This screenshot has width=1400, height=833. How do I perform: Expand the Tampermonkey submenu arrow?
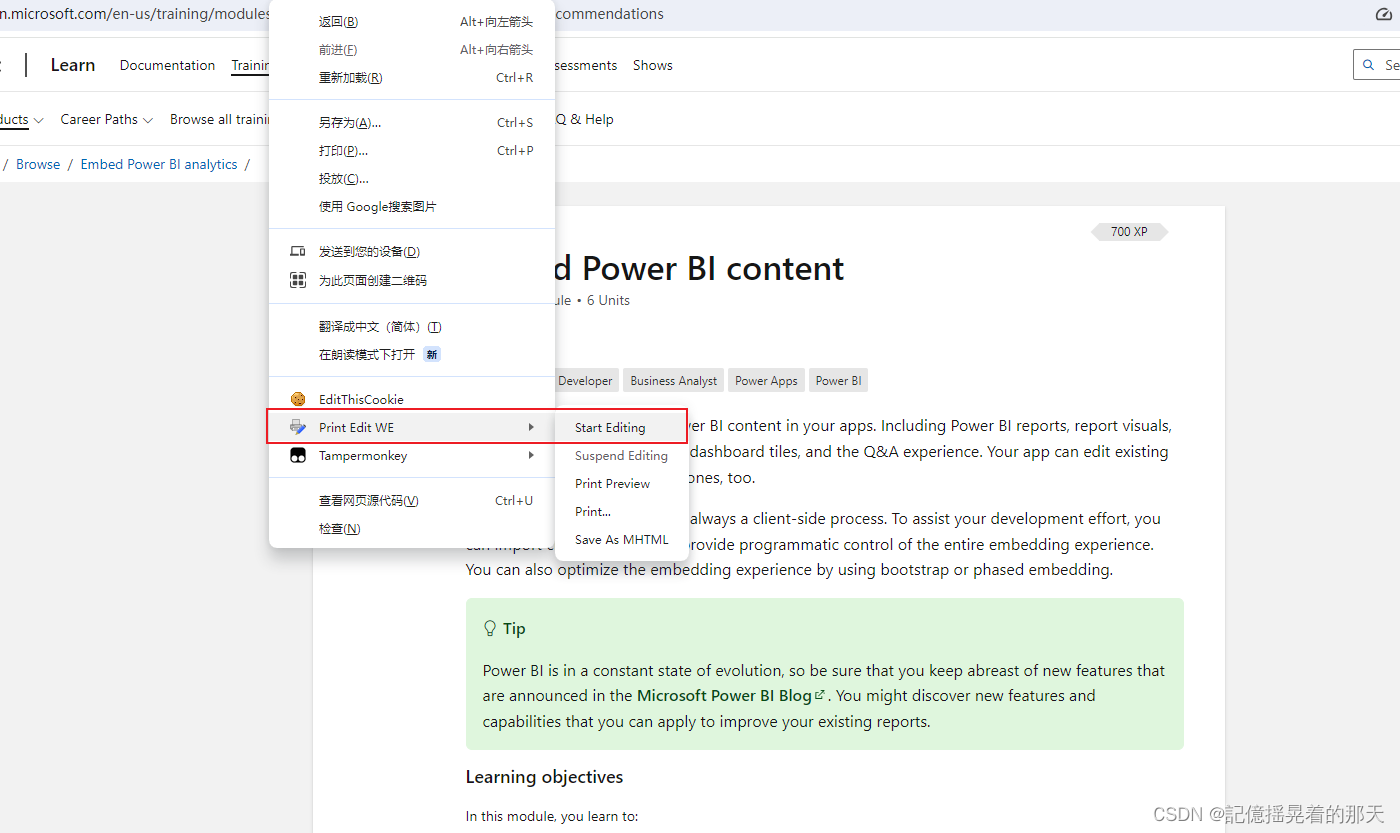point(531,455)
